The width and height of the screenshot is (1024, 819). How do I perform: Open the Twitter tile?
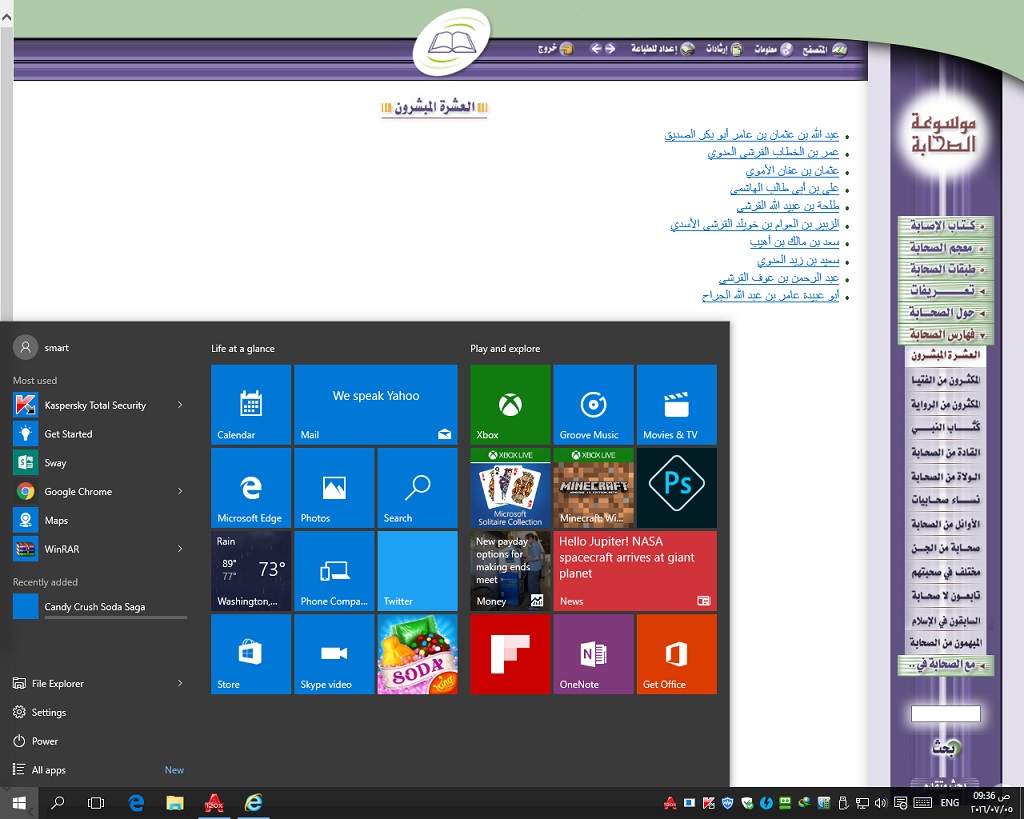[x=417, y=571]
